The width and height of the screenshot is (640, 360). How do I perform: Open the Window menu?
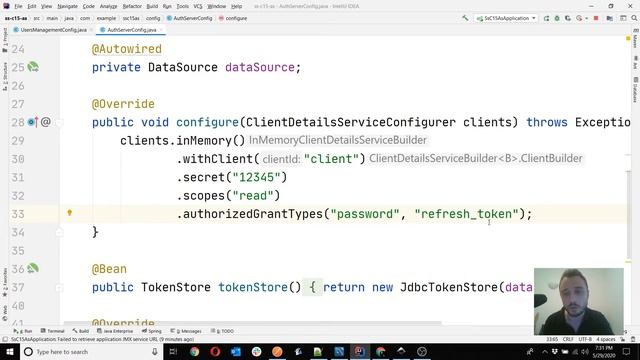pos(216,6)
